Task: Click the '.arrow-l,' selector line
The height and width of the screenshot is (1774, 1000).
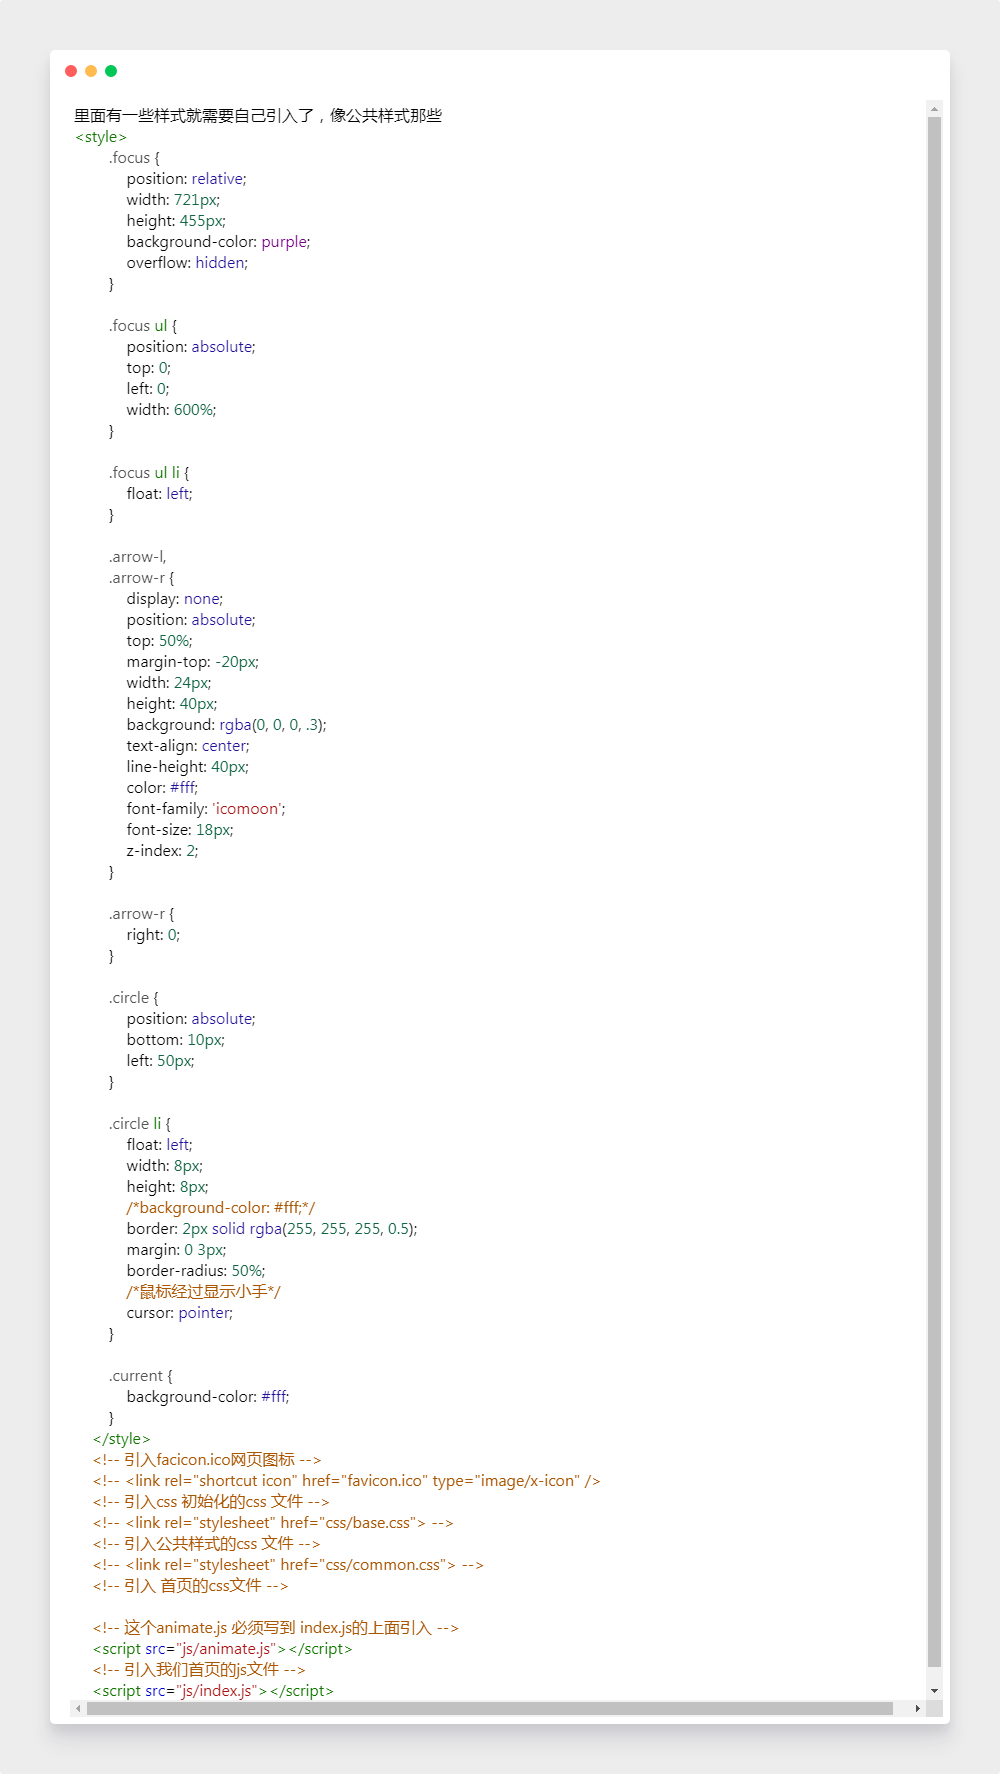Action: coord(138,557)
